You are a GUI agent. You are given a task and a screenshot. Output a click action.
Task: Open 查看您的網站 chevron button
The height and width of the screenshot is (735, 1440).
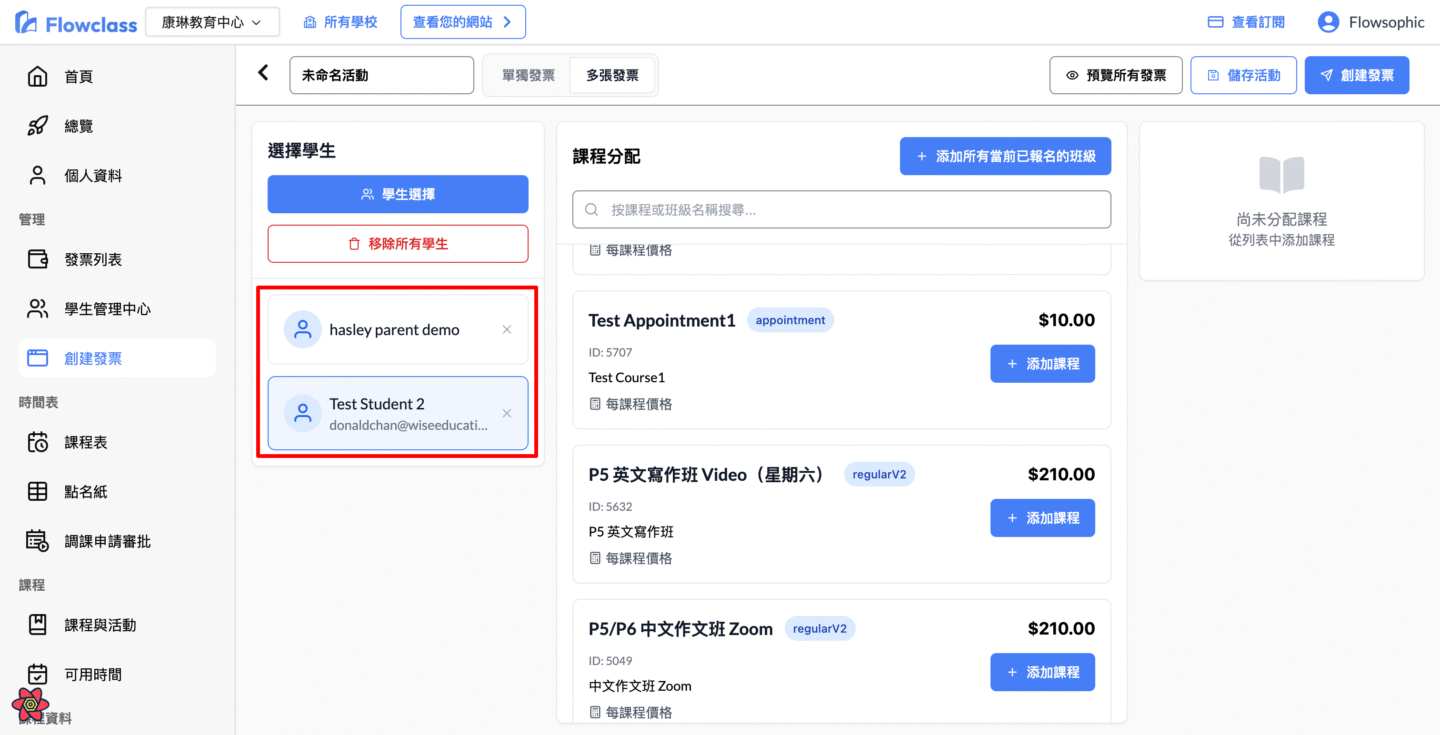462,22
